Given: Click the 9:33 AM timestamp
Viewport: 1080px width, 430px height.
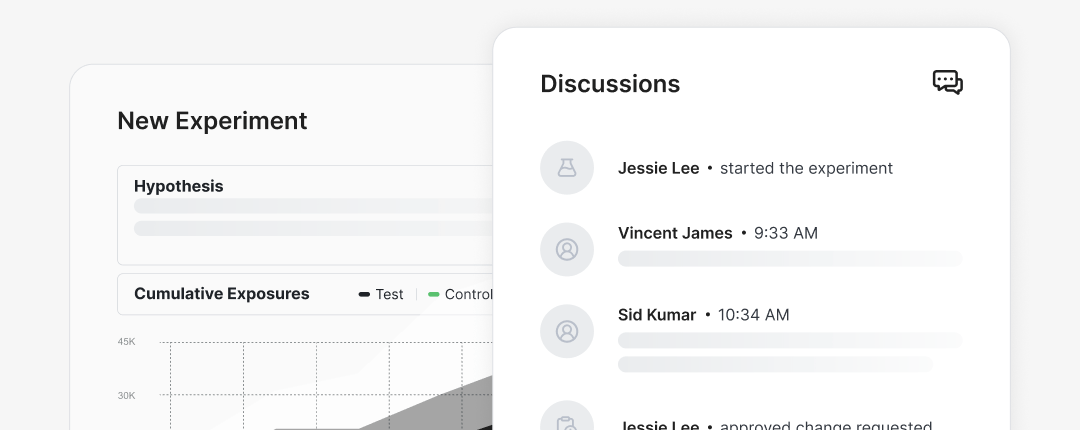Looking at the screenshot, I should pos(785,233).
